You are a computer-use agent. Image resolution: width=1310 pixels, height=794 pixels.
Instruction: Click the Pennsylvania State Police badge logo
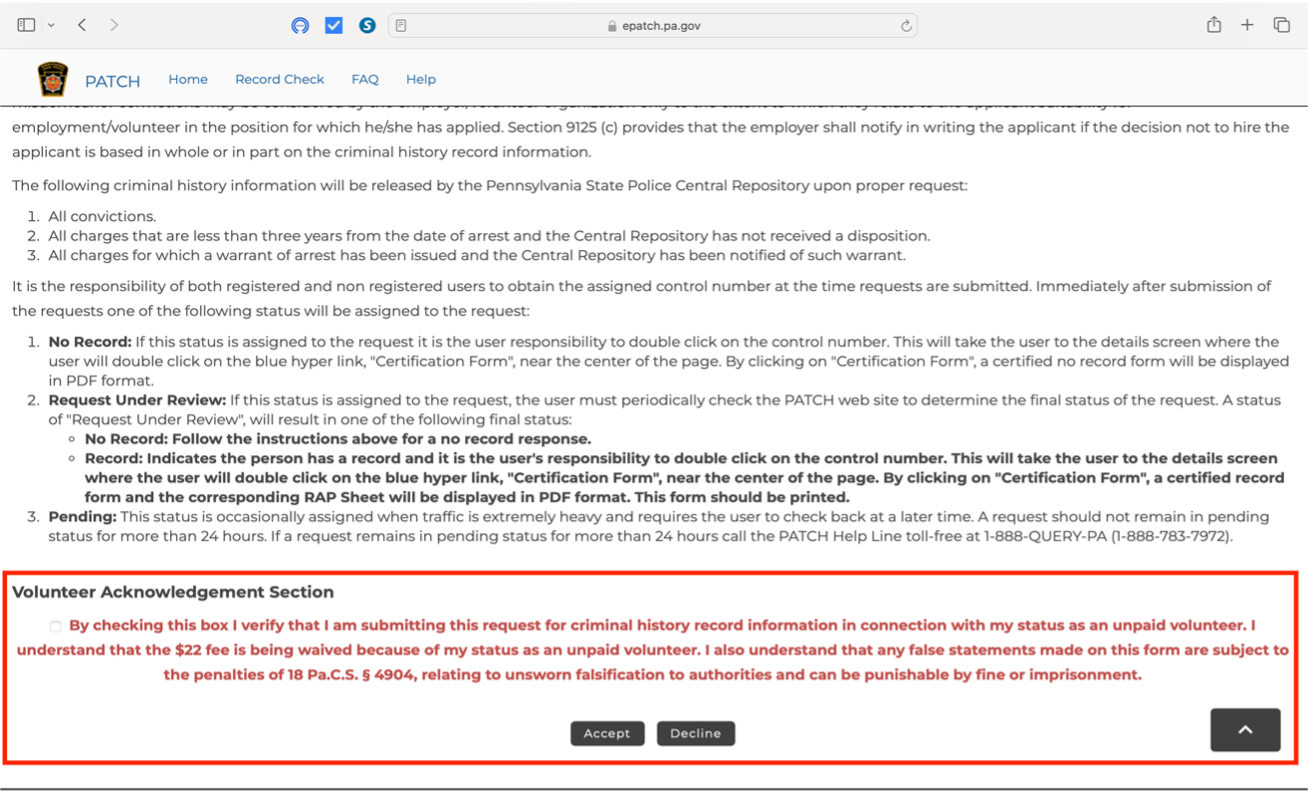(x=53, y=80)
